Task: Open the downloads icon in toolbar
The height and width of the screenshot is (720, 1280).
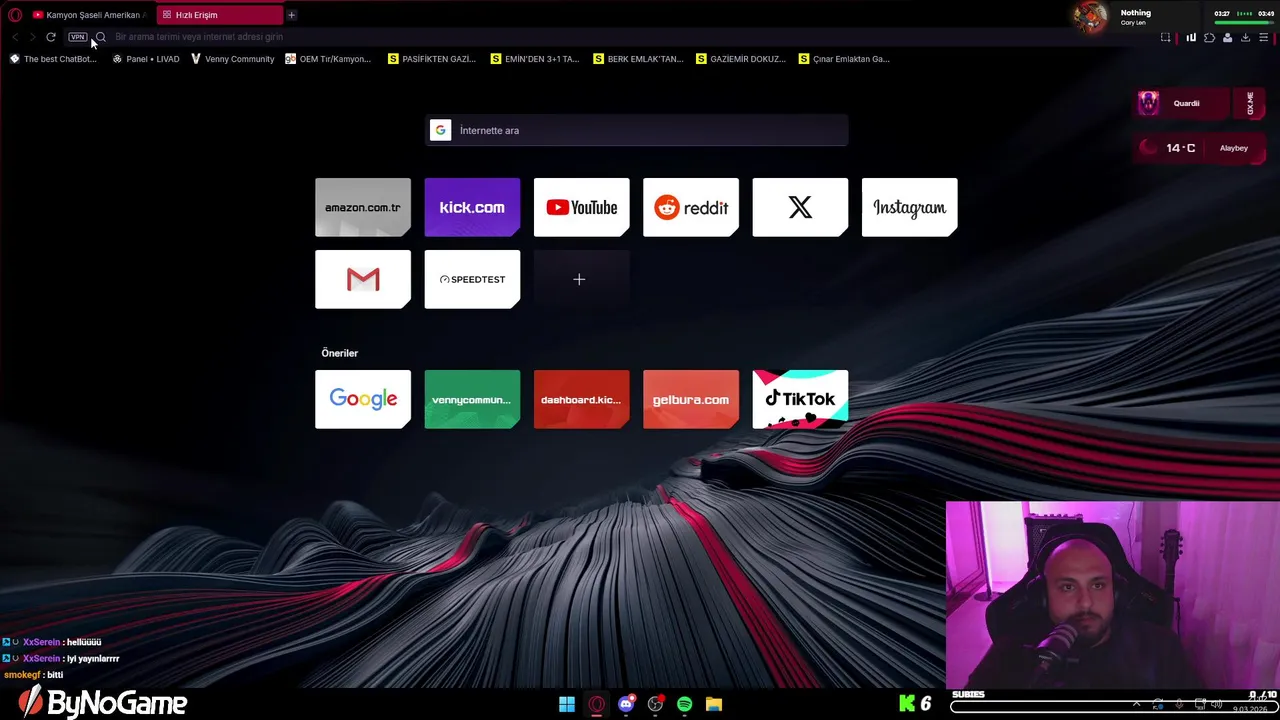Action: 1245,37
